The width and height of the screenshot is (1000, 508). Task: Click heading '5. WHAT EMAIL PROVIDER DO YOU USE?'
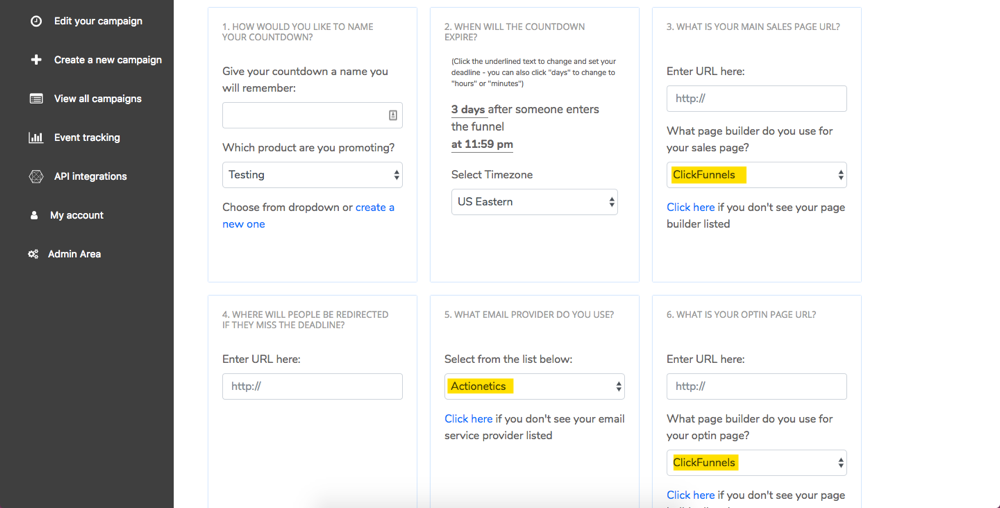(529, 315)
